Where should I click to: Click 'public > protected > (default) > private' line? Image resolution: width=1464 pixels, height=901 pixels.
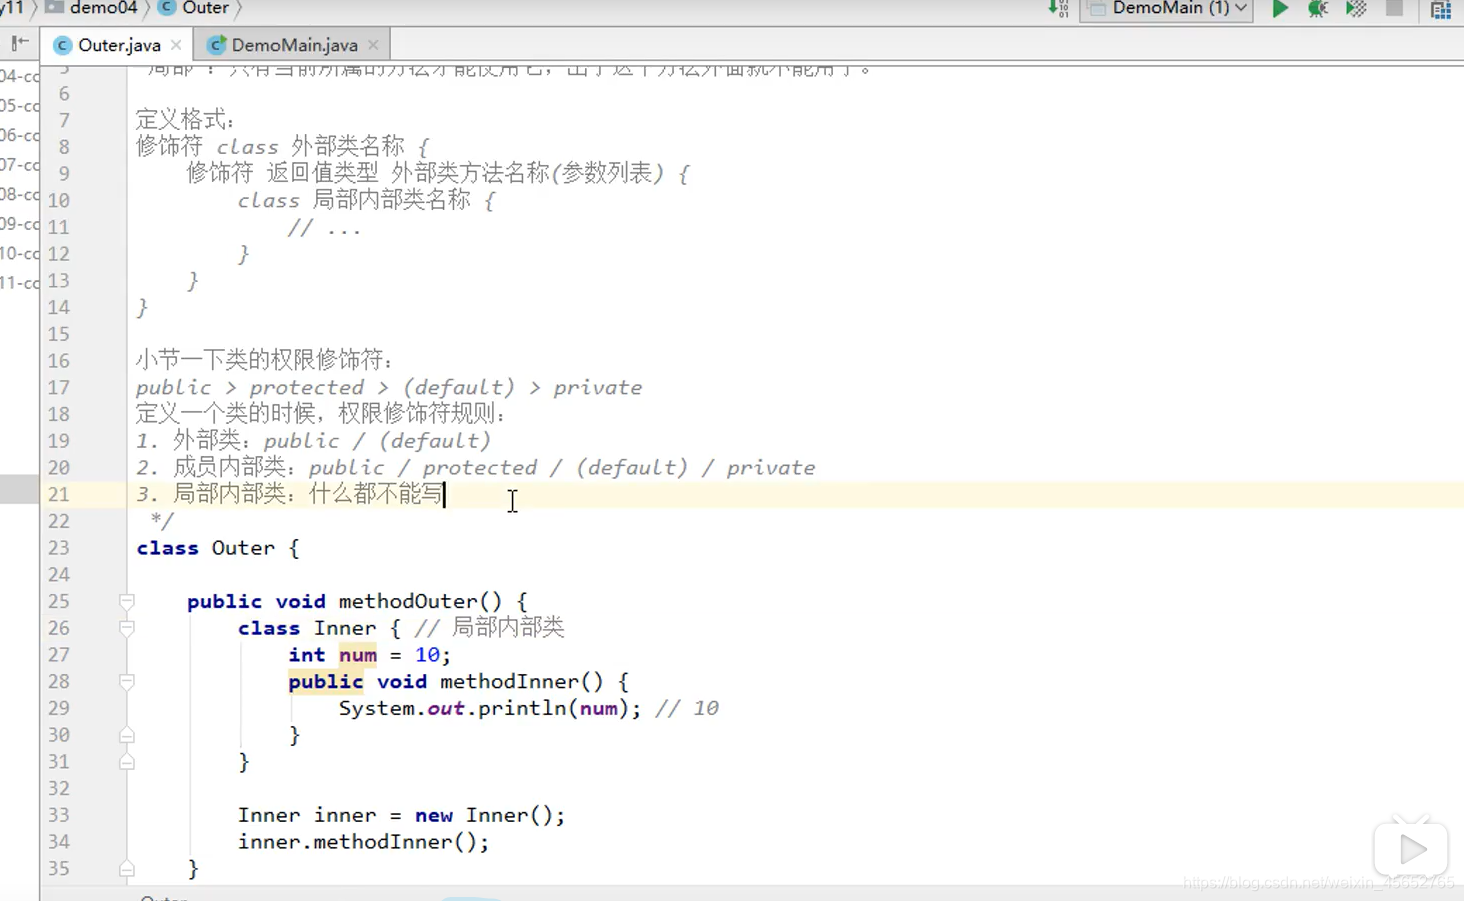[389, 387]
